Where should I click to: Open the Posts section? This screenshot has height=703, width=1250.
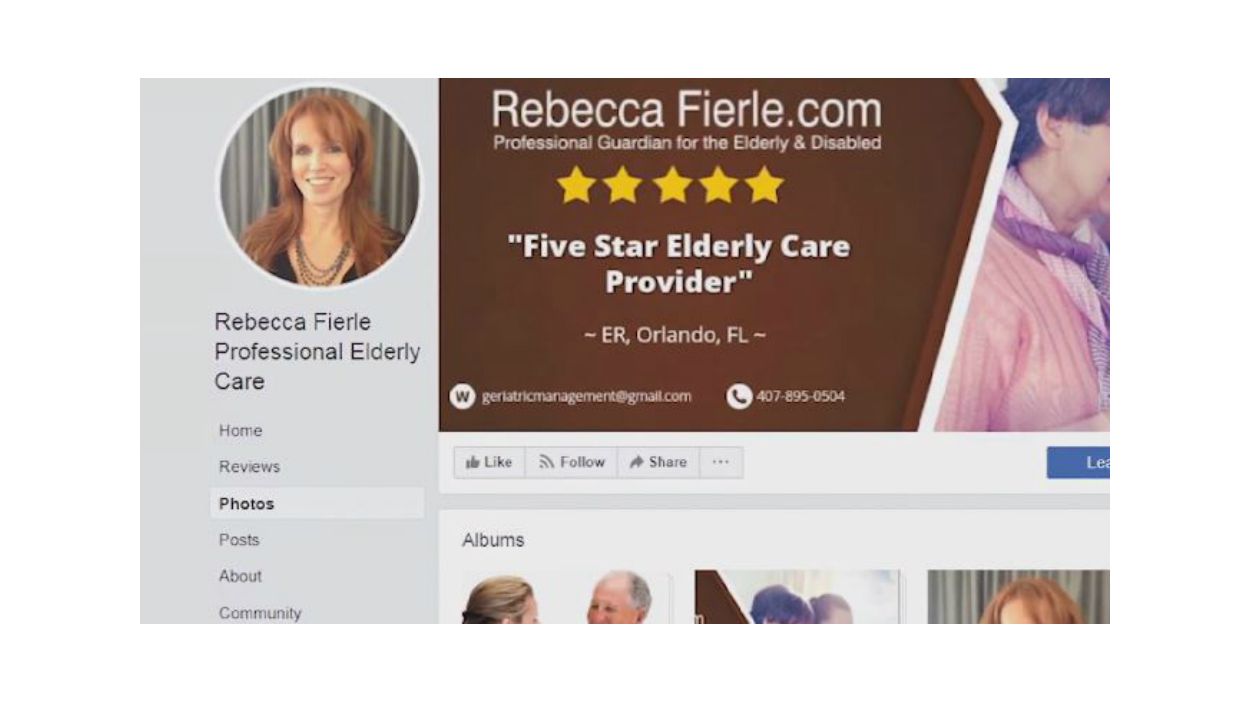click(x=239, y=539)
